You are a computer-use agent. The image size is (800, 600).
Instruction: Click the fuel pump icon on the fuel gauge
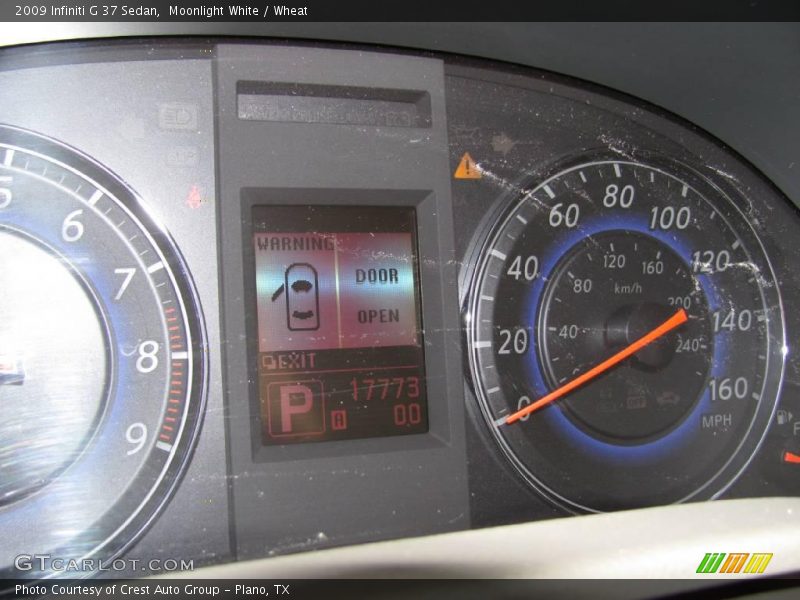(783, 417)
